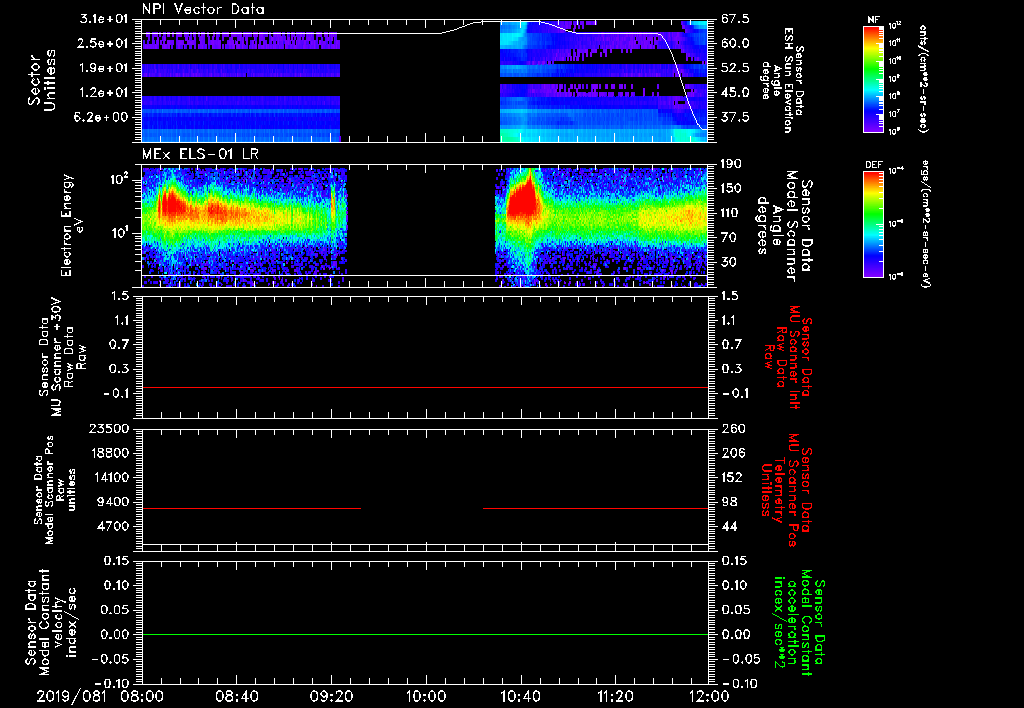Click the 45.0 sun elevation tick

click(735, 93)
